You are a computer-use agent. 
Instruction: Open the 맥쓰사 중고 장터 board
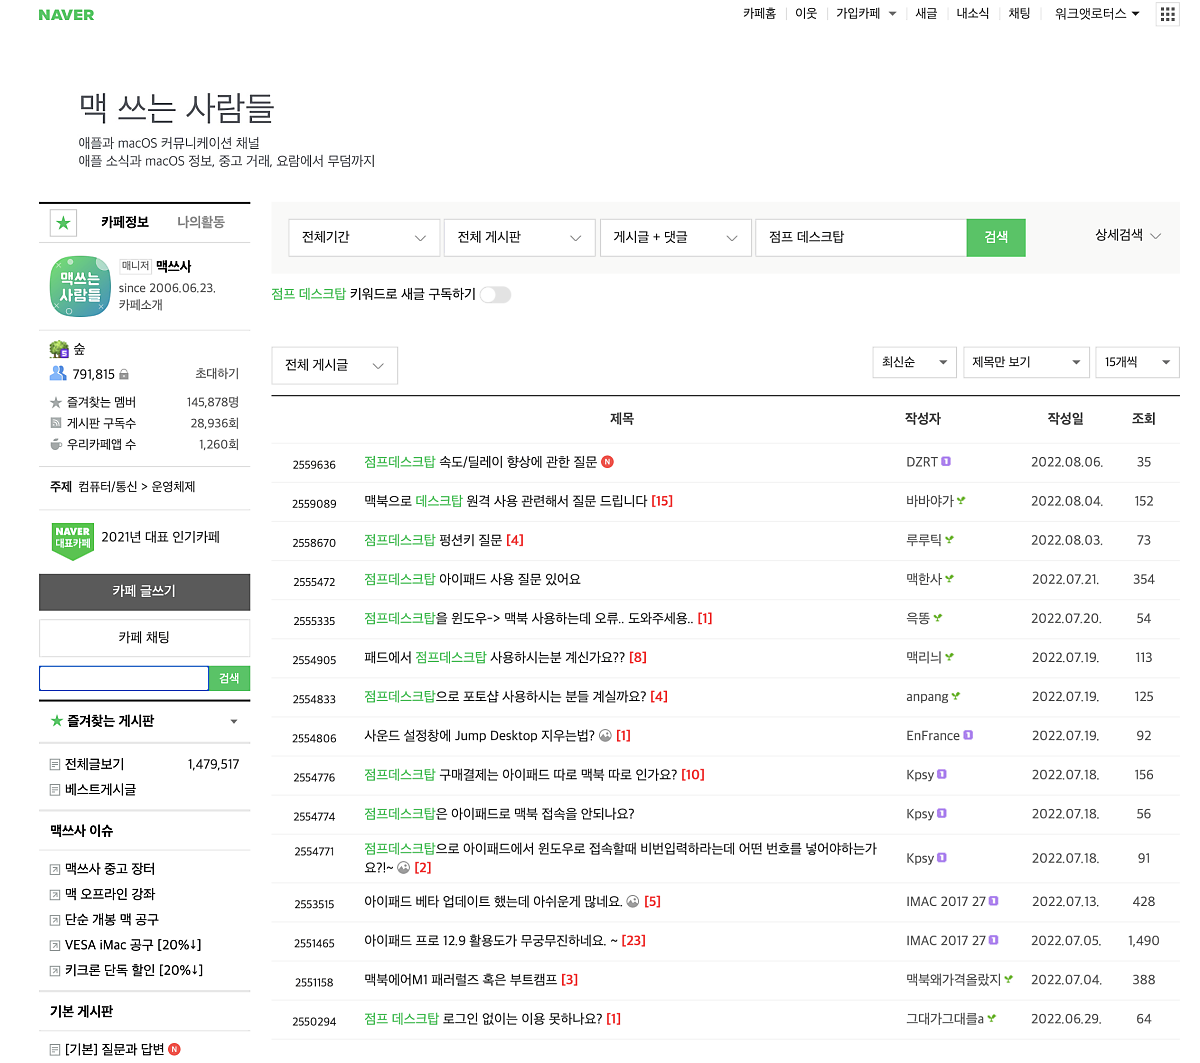[110, 870]
